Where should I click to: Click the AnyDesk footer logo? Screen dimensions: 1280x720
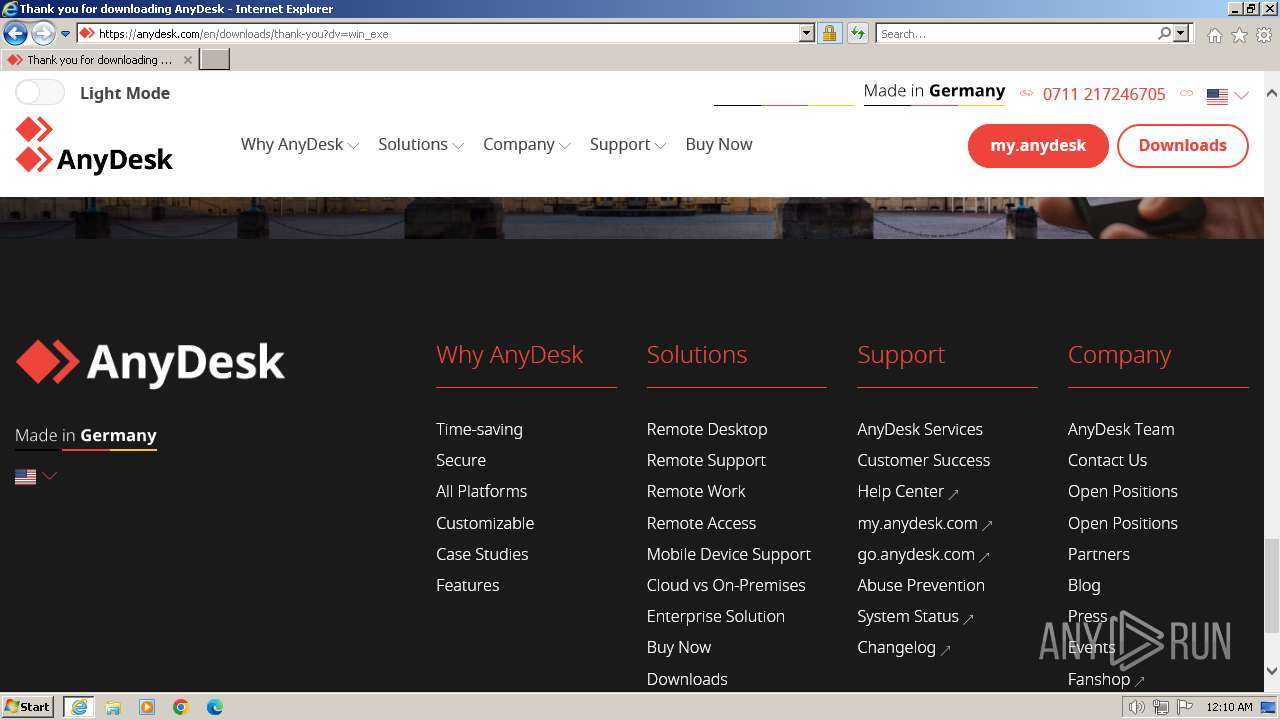click(x=150, y=363)
